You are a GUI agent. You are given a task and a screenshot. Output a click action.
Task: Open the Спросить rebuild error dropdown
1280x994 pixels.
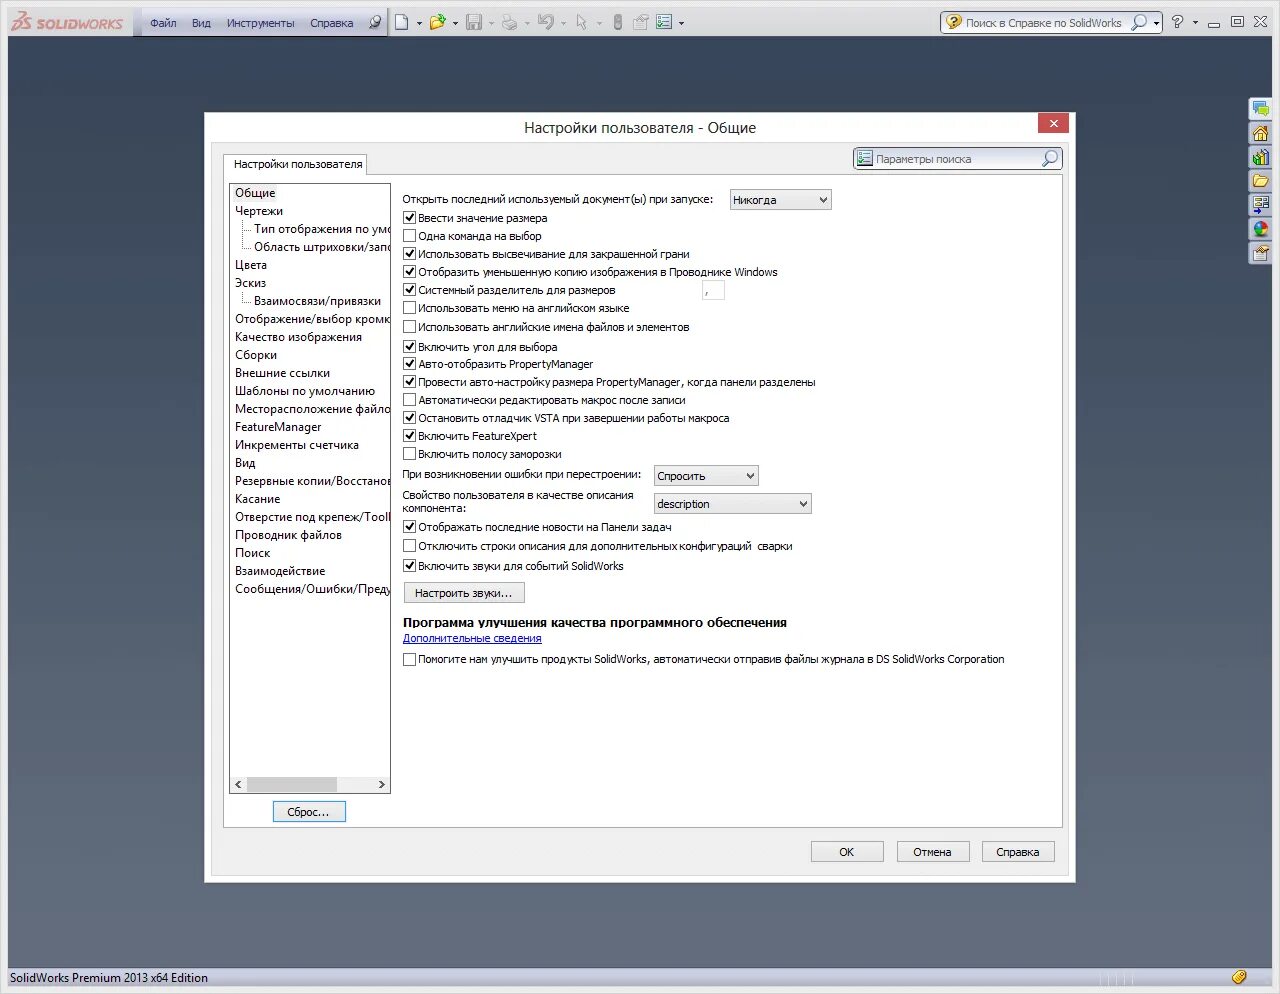tap(706, 476)
